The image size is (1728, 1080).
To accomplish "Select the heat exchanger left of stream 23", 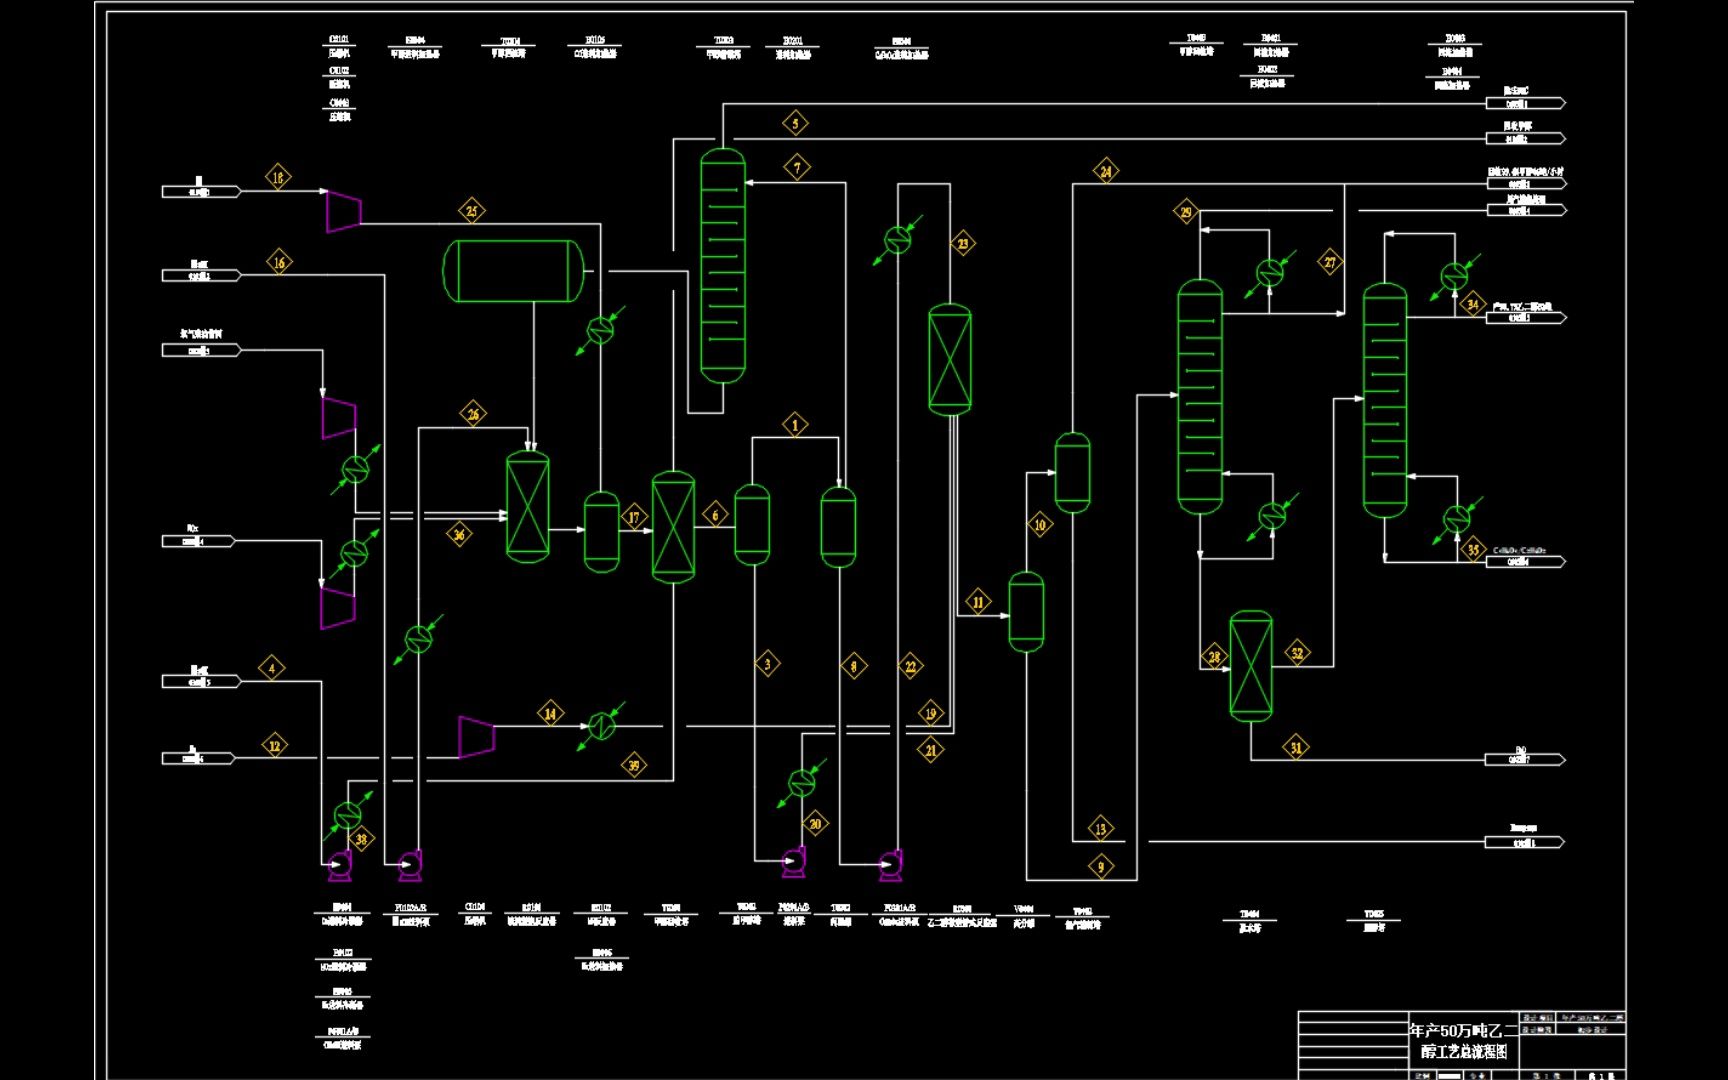I will pyautogui.click(x=898, y=240).
